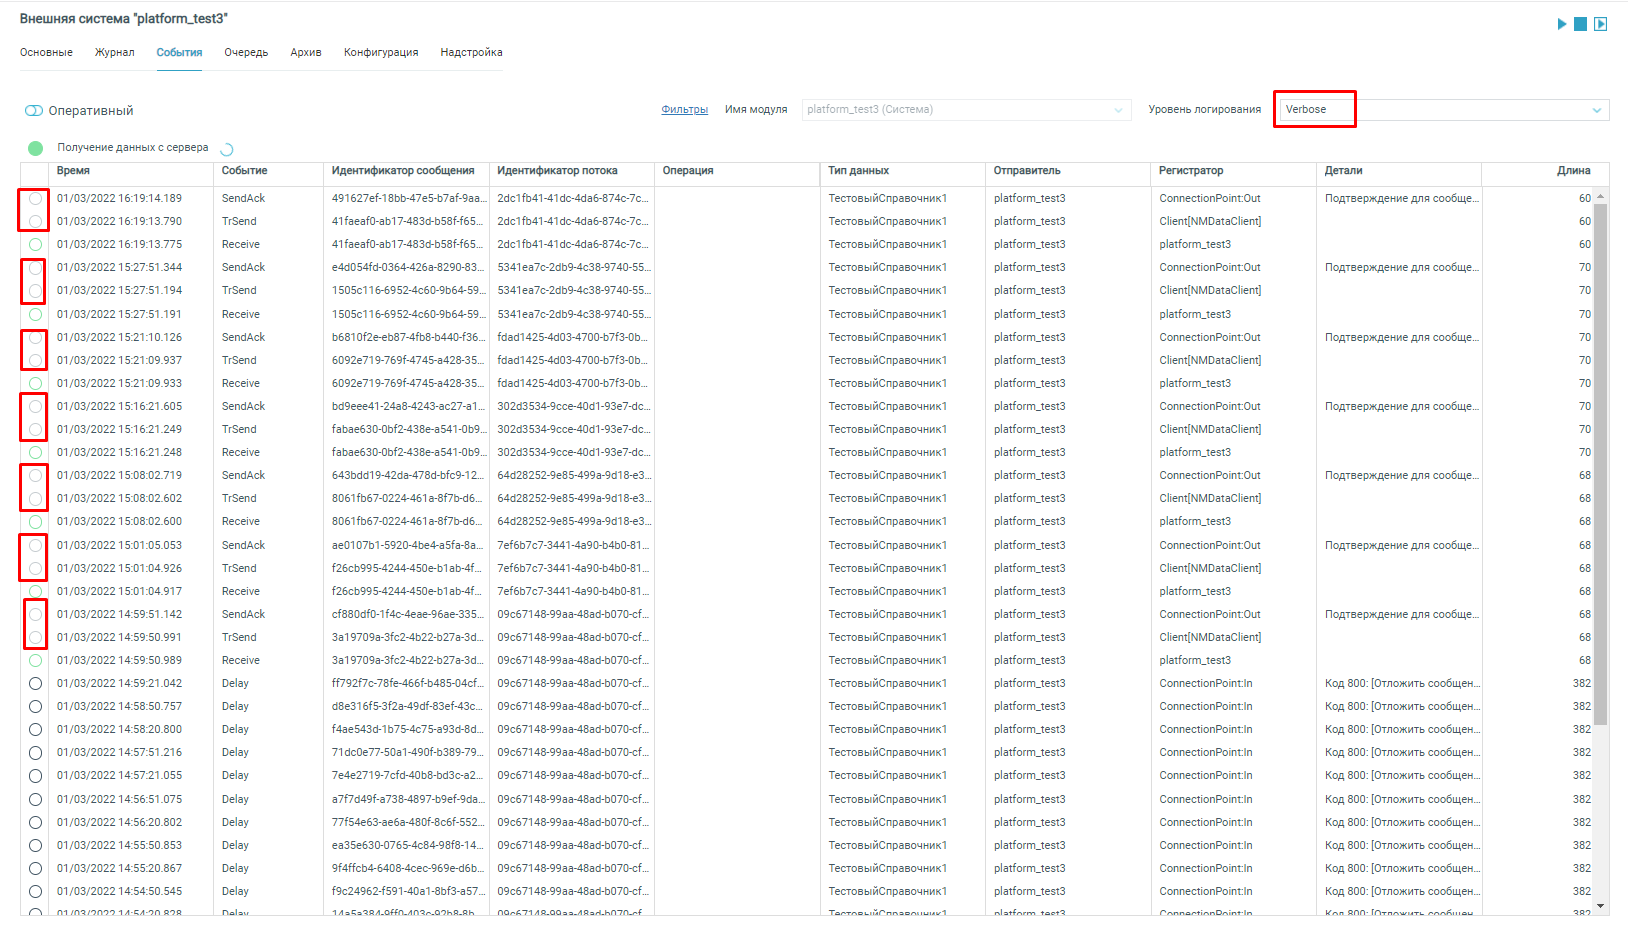Click status circle of 16:19:14.189 SendAck row
Image resolution: width=1628 pixels, height=925 pixels.
(36, 198)
